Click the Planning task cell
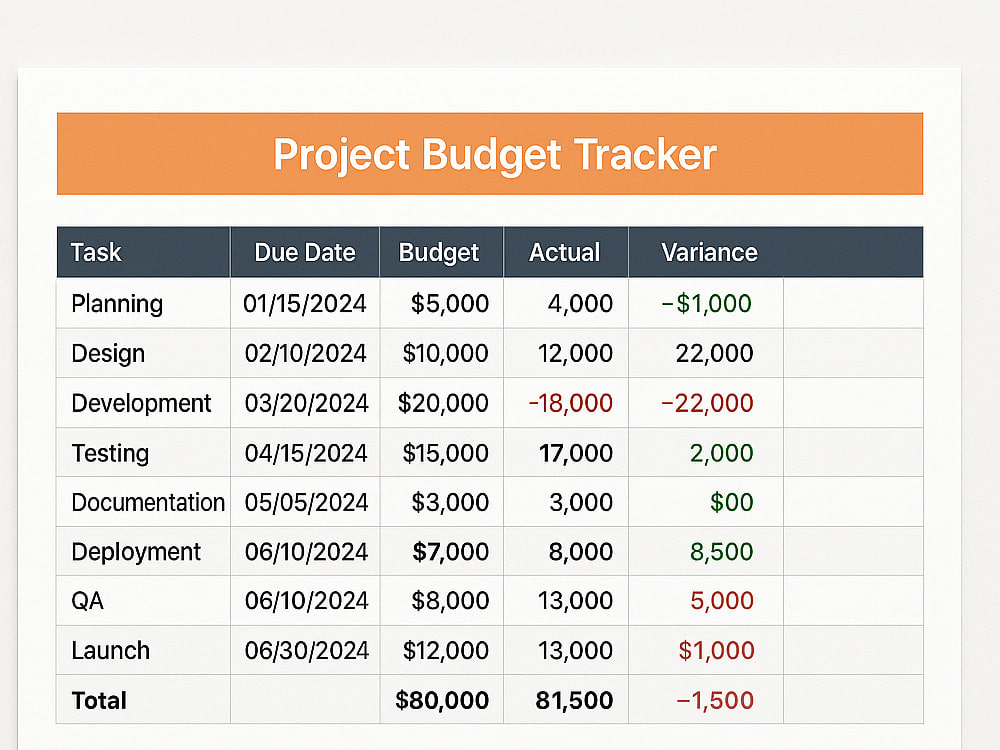Image resolution: width=1000 pixels, height=750 pixels. click(x=143, y=303)
